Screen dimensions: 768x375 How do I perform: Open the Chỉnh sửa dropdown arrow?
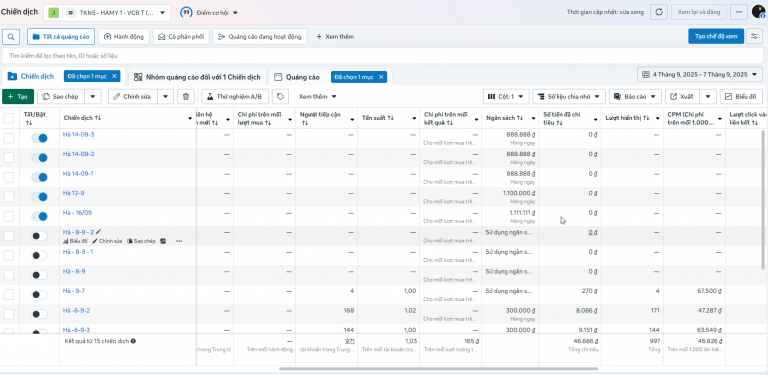[166, 96]
